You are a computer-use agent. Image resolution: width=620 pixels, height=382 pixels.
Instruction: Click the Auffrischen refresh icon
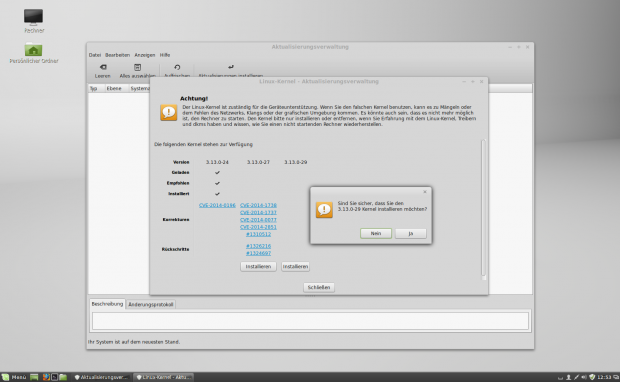[177, 67]
